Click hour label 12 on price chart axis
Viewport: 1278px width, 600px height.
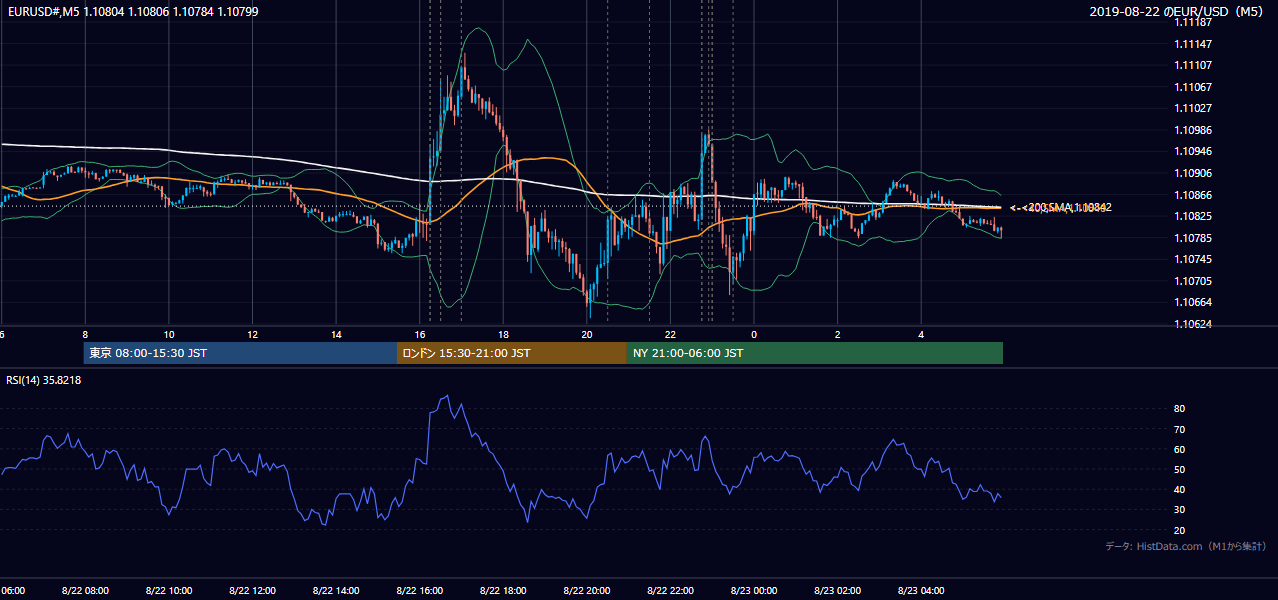(252, 334)
